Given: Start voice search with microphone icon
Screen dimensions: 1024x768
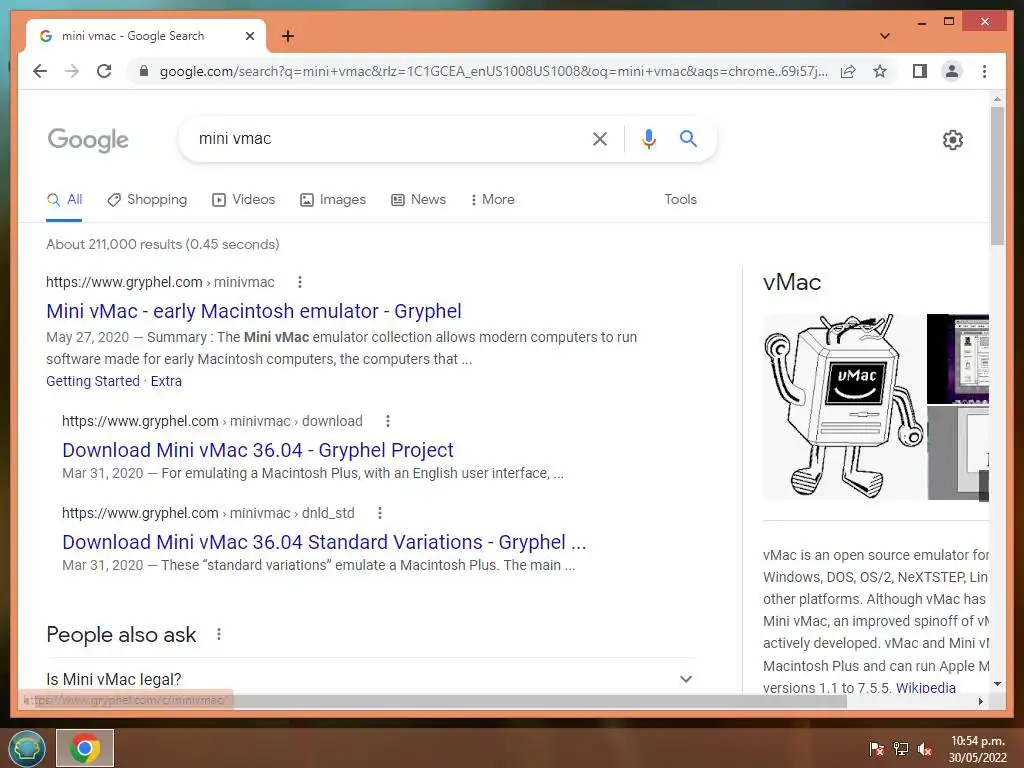Looking at the screenshot, I should tap(648, 138).
